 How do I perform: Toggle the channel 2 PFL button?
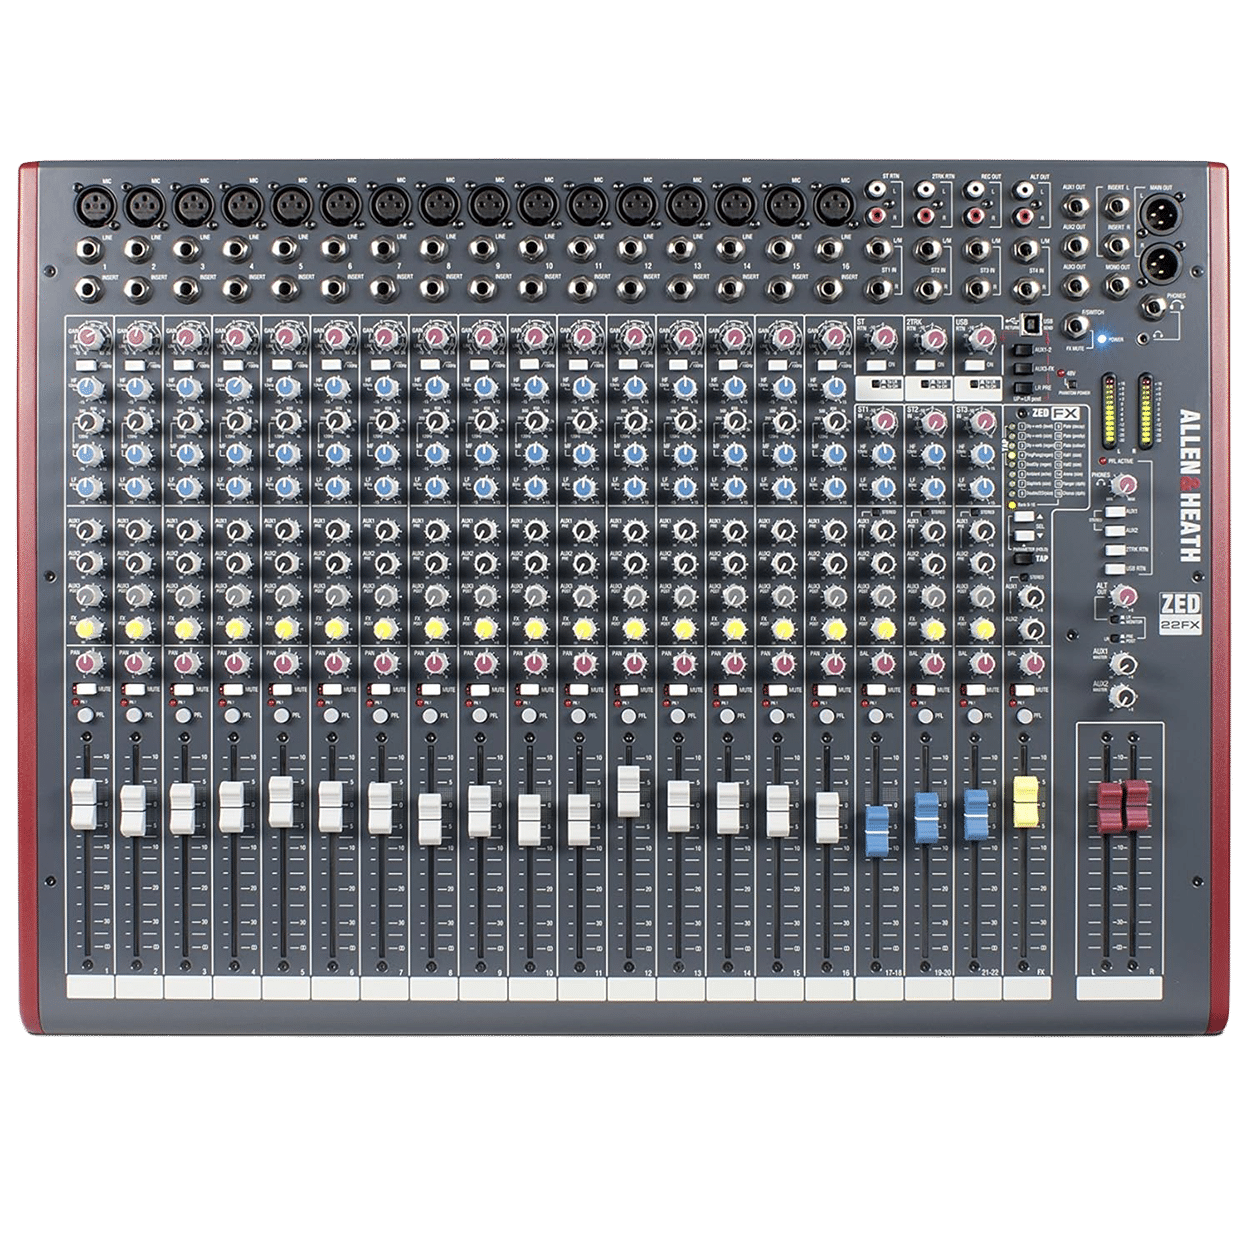click(134, 716)
